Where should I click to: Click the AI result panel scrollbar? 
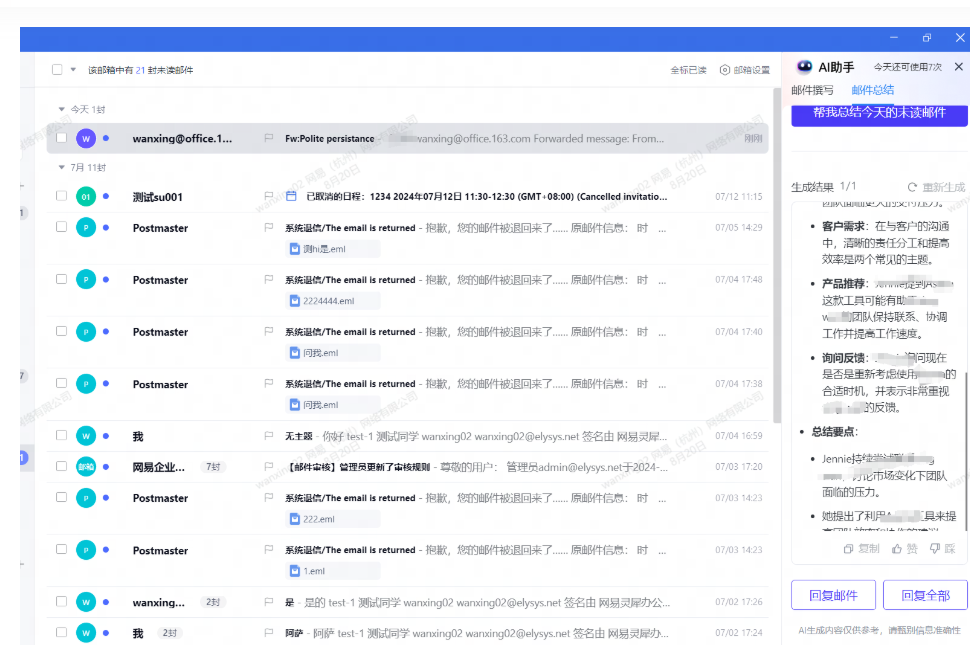pos(966,450)
